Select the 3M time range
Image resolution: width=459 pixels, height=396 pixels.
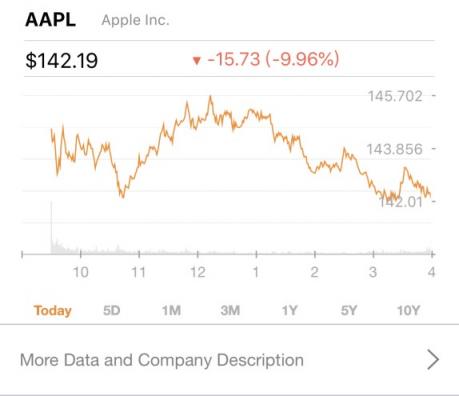230,310
